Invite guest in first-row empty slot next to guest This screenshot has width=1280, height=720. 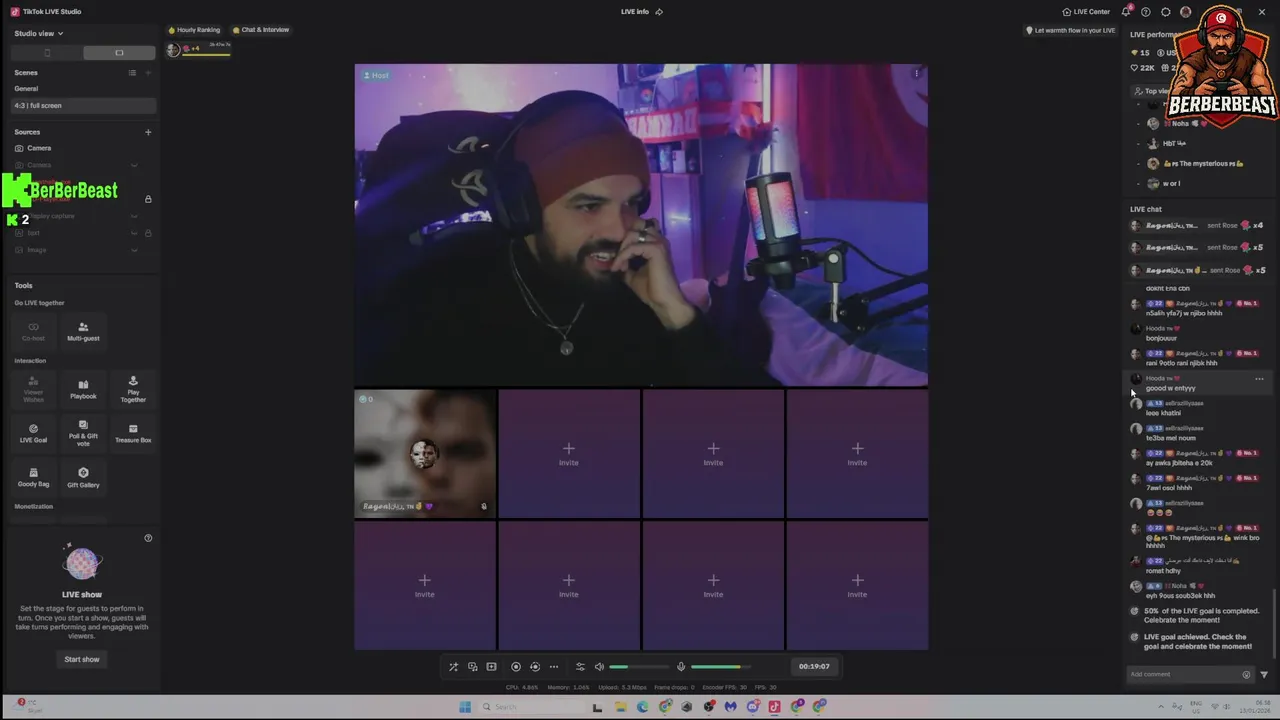pos(569,454)
